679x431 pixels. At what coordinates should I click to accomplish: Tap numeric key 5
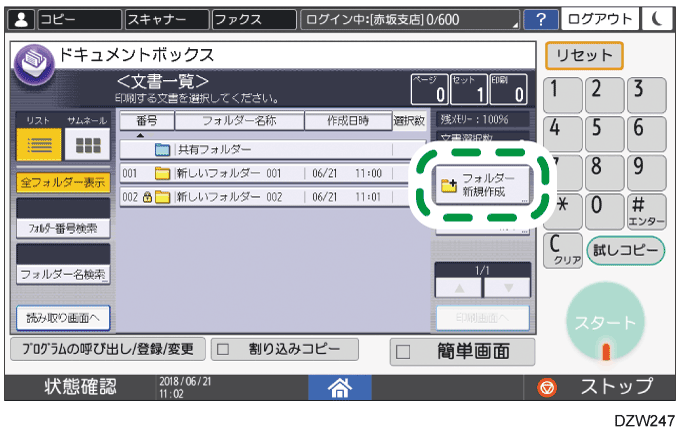[605, 134]
